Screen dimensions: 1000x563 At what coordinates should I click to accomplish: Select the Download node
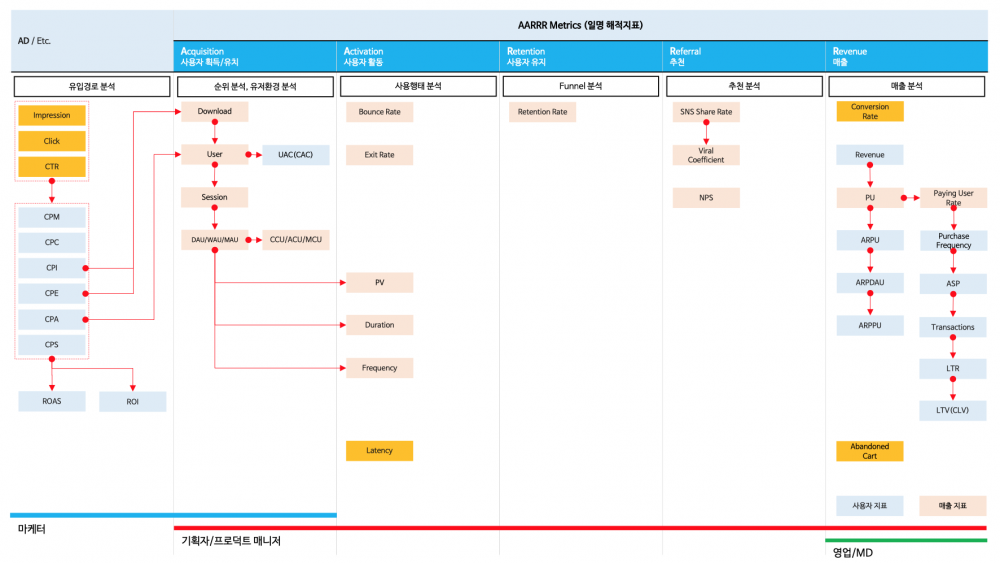tap(214, 111)
